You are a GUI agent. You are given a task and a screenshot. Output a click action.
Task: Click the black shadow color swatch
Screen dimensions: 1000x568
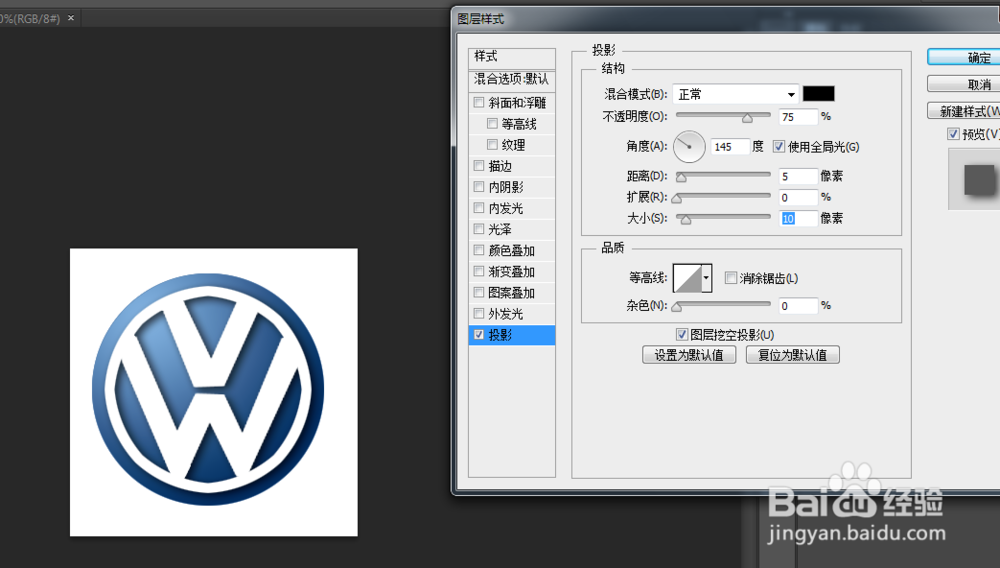(x=819, y=94)
